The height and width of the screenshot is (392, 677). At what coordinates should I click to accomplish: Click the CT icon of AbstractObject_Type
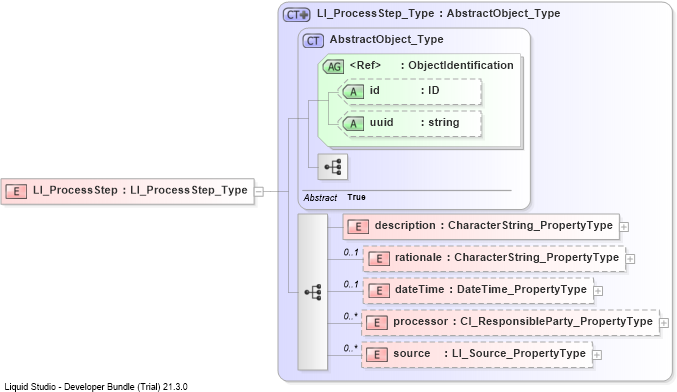coord(313,41)
